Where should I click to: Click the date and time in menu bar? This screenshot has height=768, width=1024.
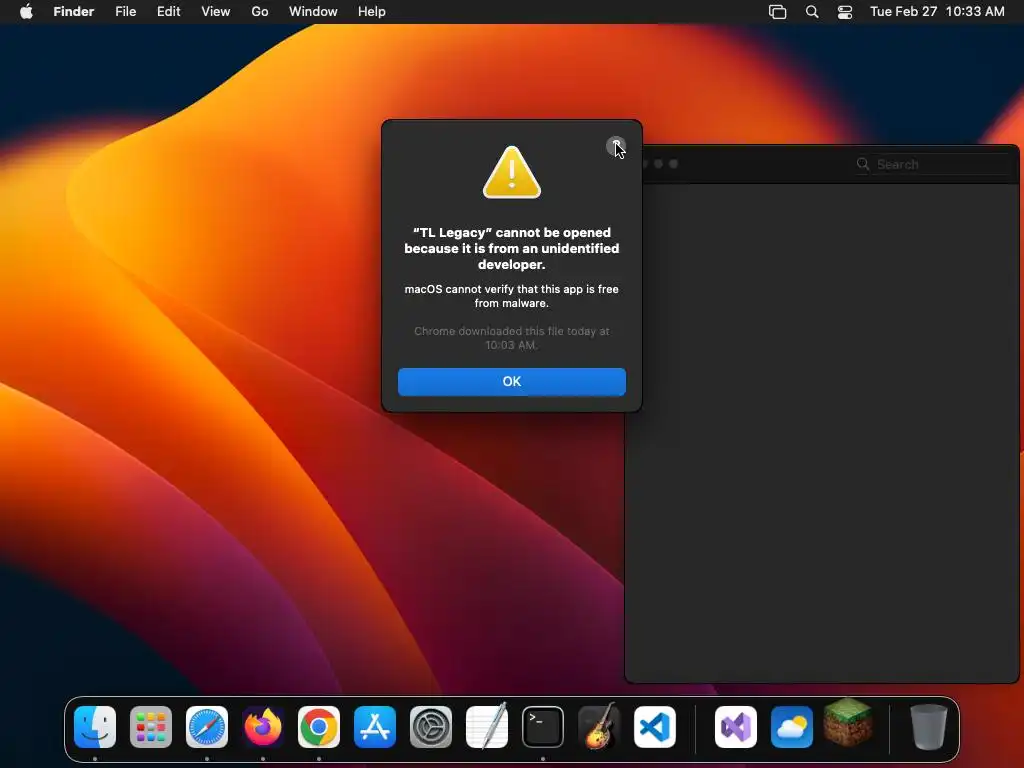tap(937, 12)
